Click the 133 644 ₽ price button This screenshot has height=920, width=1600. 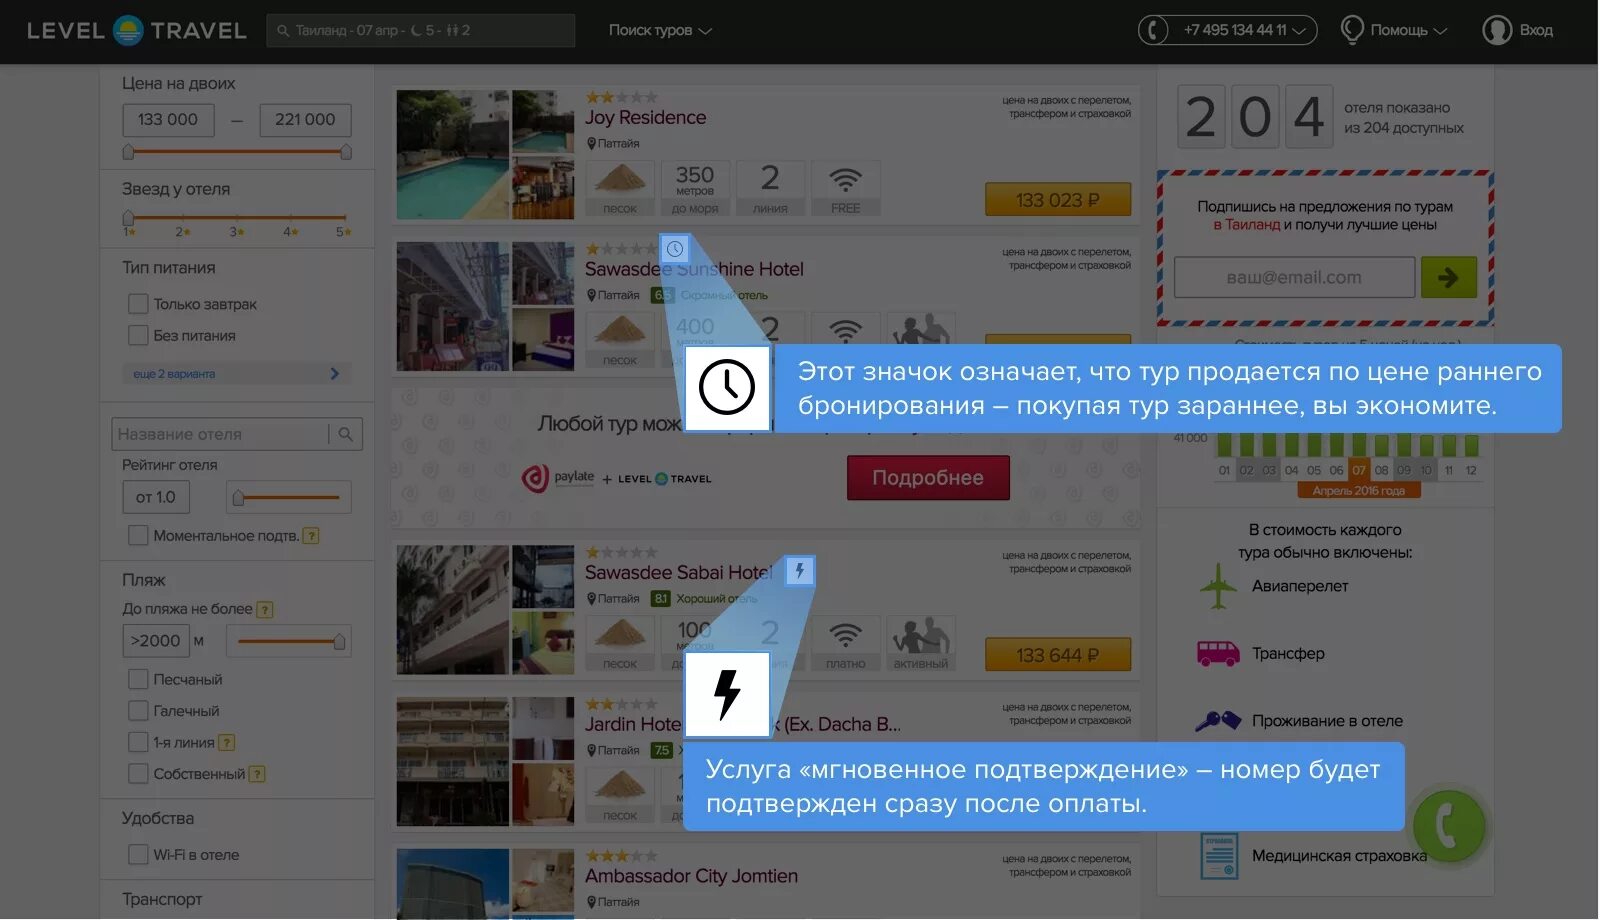[x=1058, y=655]
